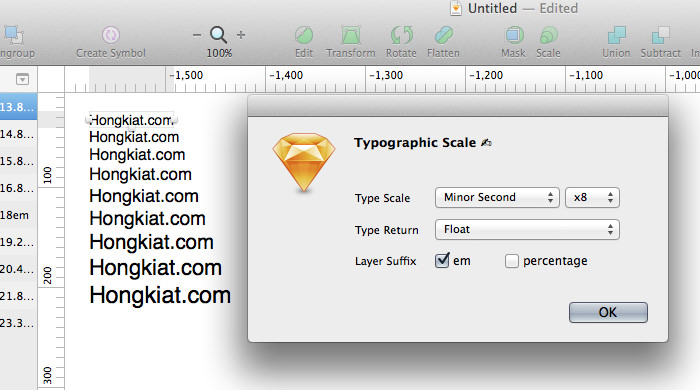
Task: Select the 13.8... layer row
Action: click(19, 107)
